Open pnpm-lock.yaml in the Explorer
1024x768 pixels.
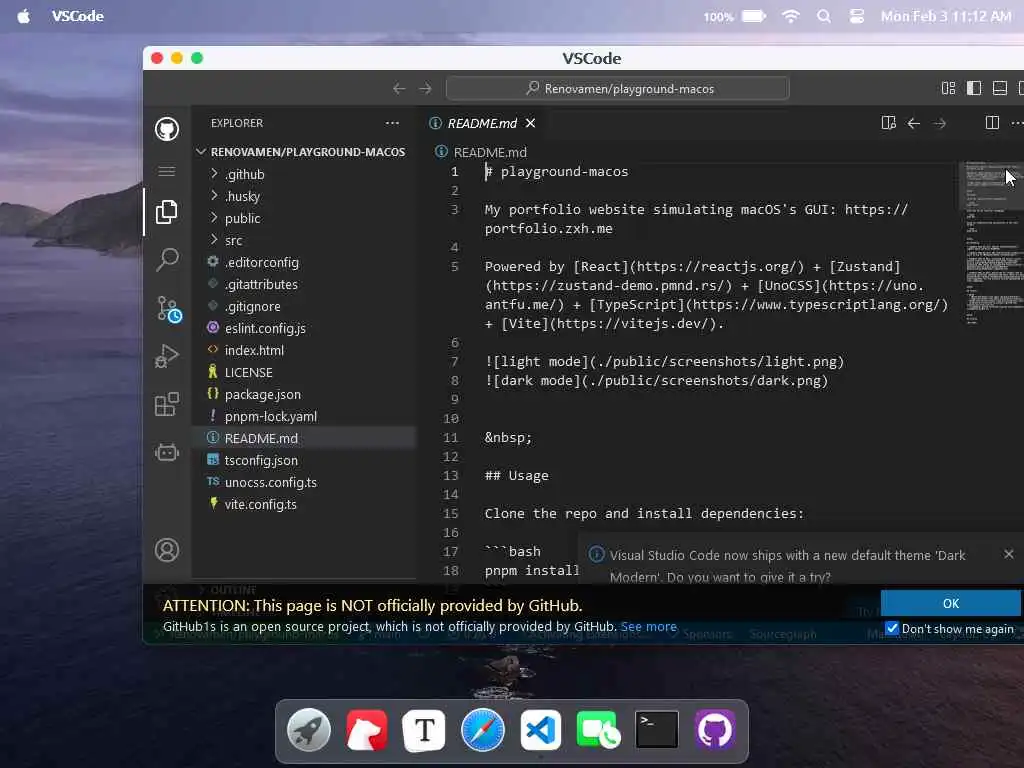pos(304,416)
